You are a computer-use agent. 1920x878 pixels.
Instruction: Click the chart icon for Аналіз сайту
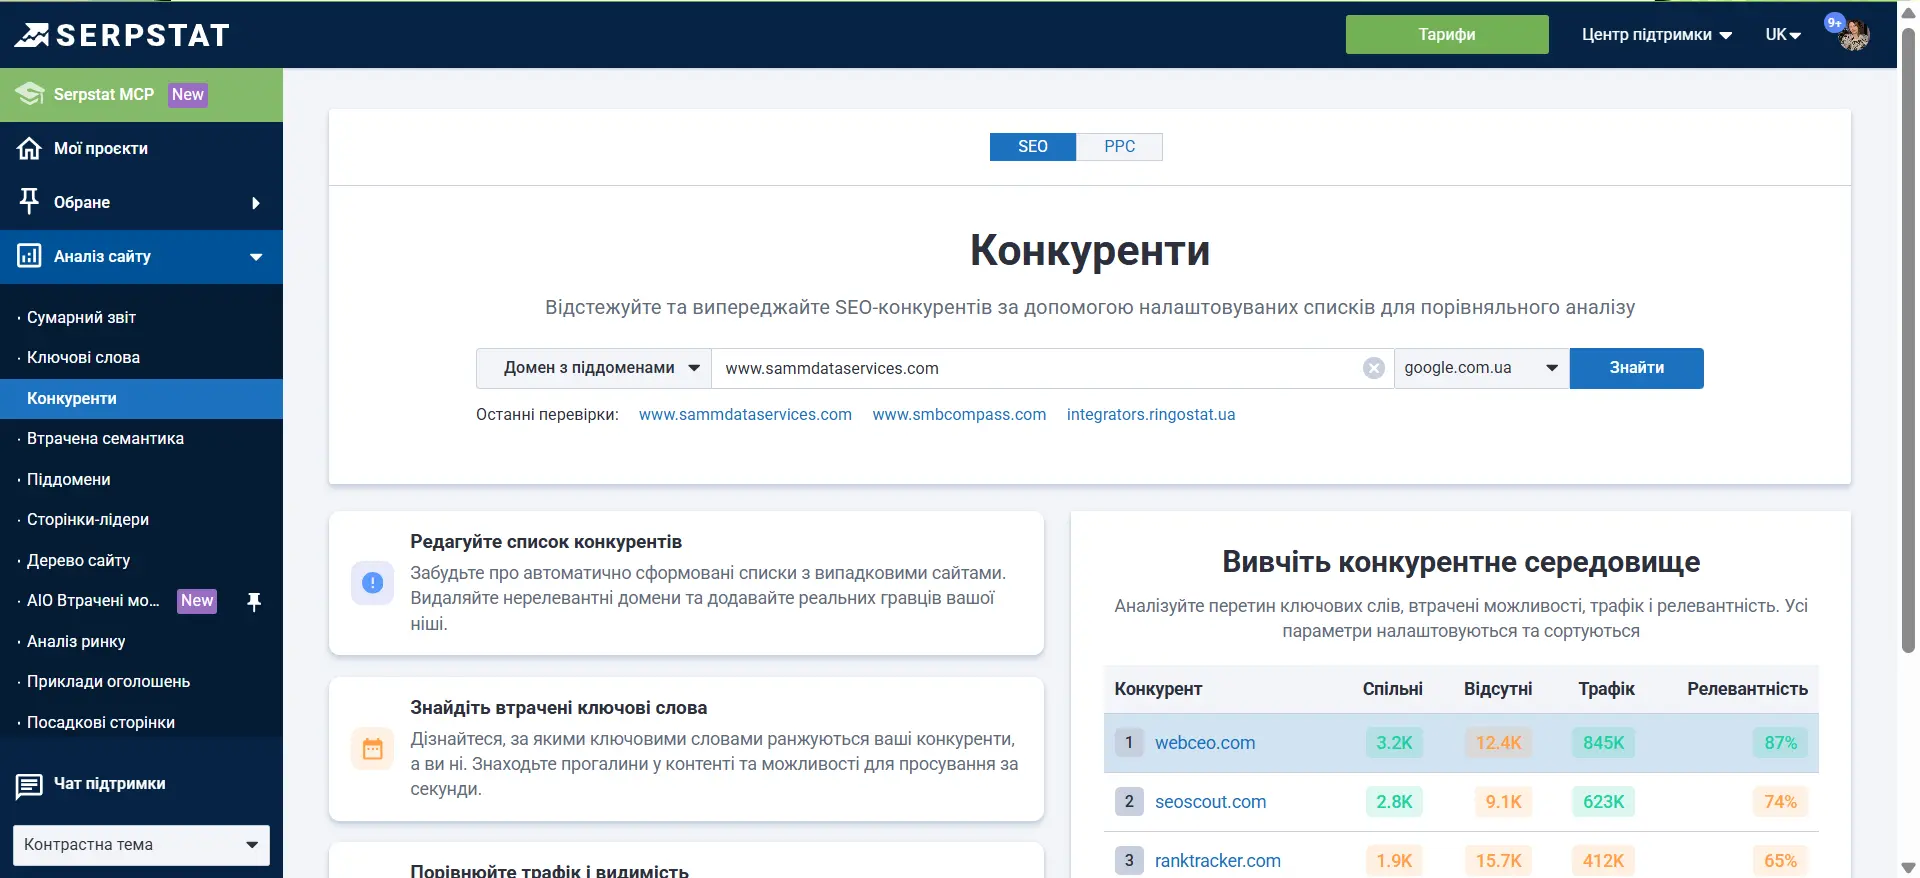(29, 256)
